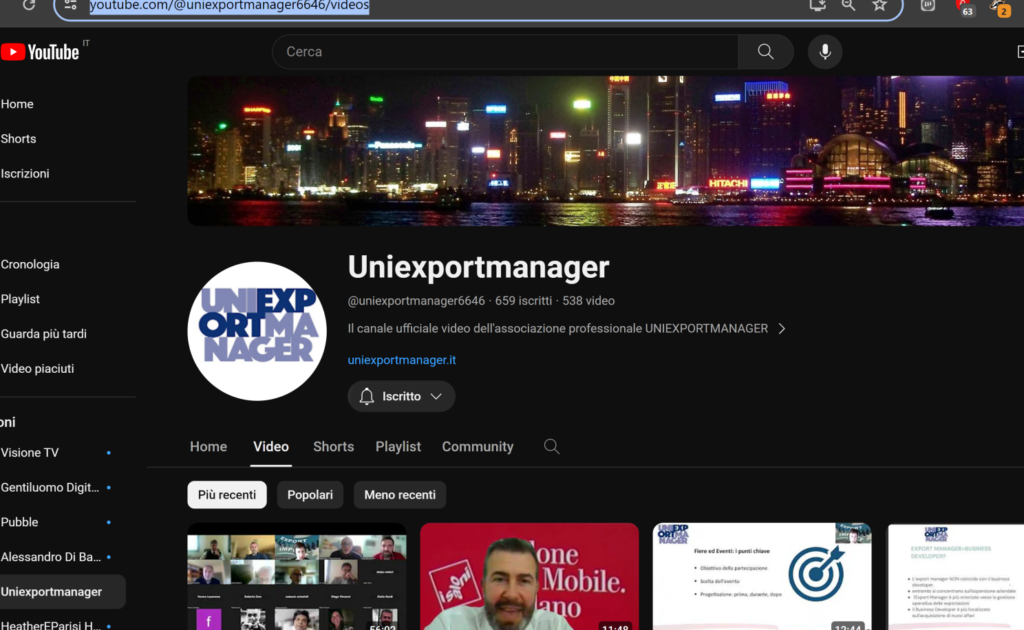
Task: Select Meno recenti filter chip
Action: click(400, 495)
